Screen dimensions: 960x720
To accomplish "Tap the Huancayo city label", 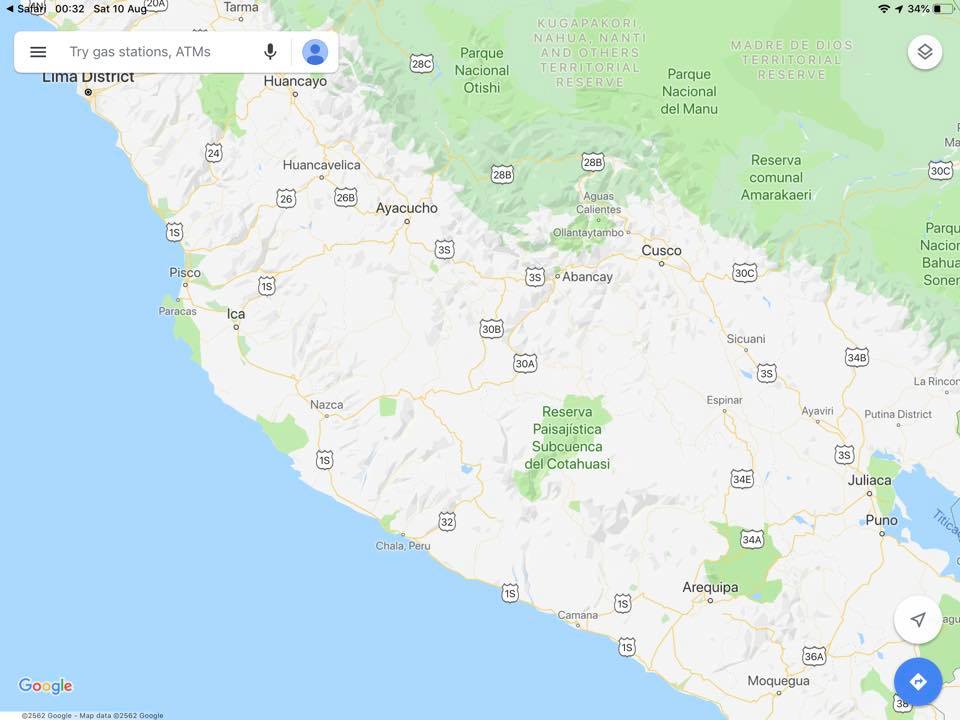I will click(x=295, y=81).
